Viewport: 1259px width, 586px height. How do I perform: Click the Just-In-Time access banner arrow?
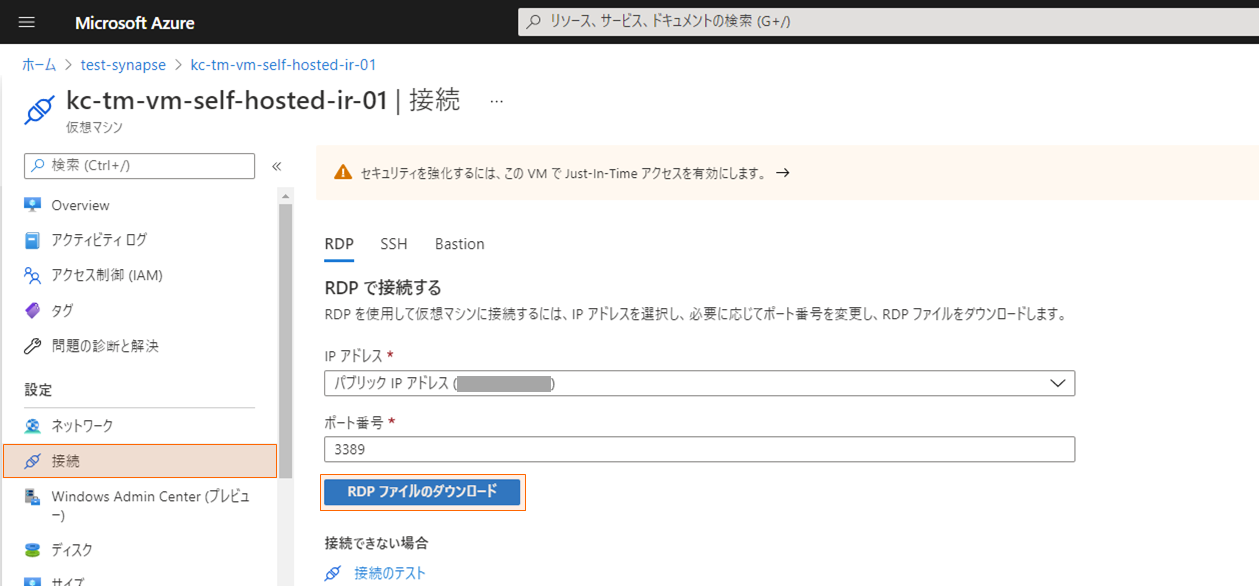point(783,173)
